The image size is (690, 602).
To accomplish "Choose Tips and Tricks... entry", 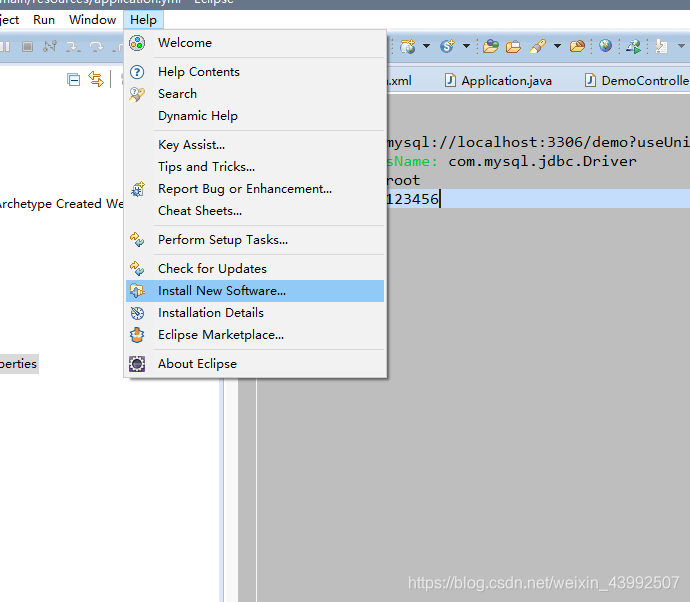I will pos(255,167).
